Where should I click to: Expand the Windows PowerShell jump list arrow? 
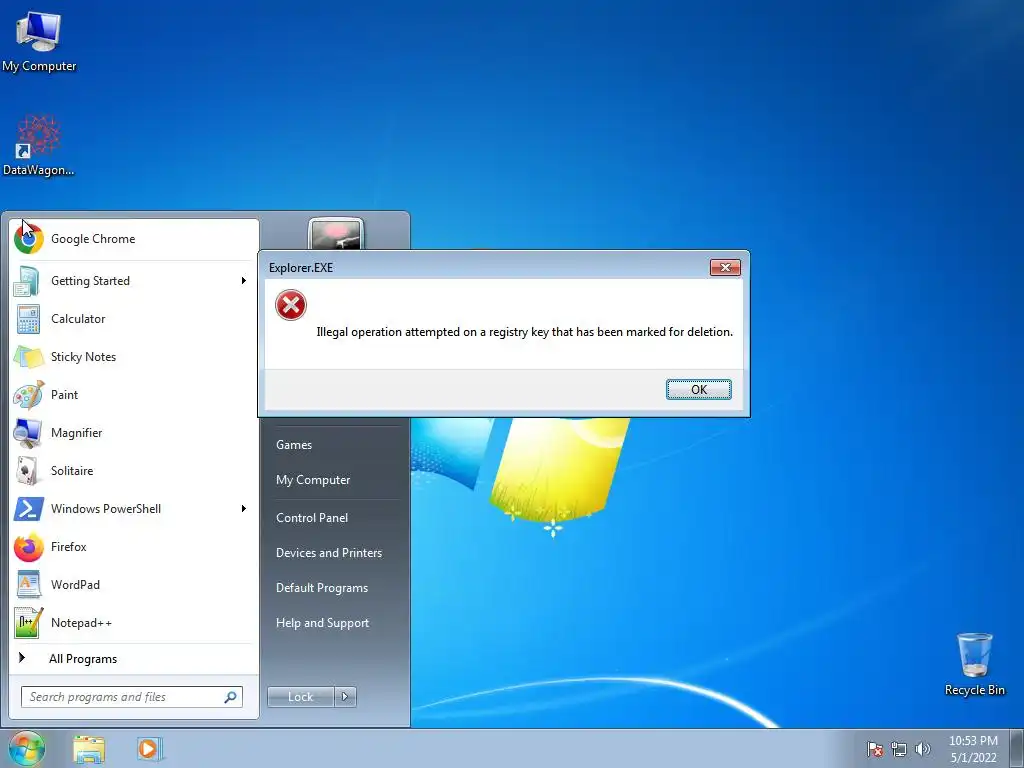click(244, 509)
